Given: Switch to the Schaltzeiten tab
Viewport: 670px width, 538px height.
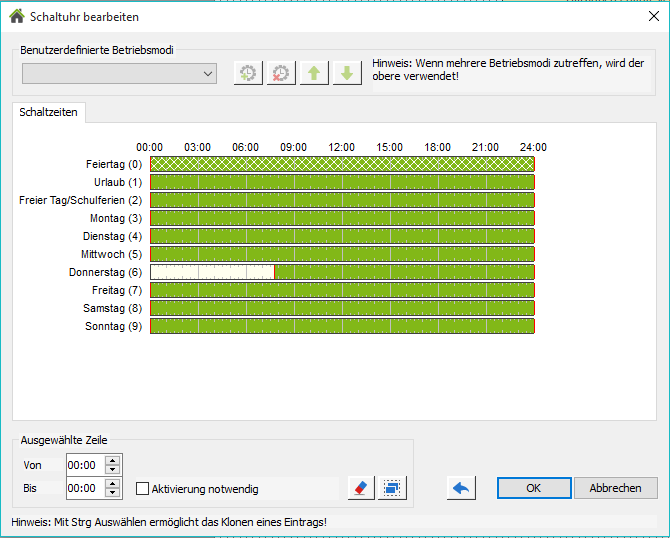Looking at the screenshot, I should pyautogui.click(x=48, y=112).
